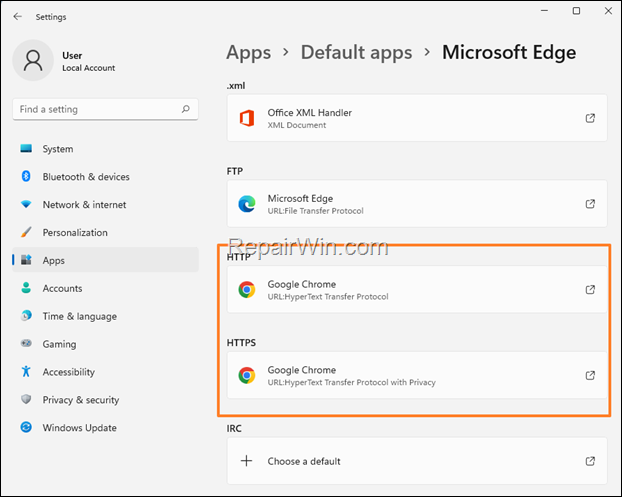Maximize the Settings window
Screen dimensions: 622x497
(576, 11)
